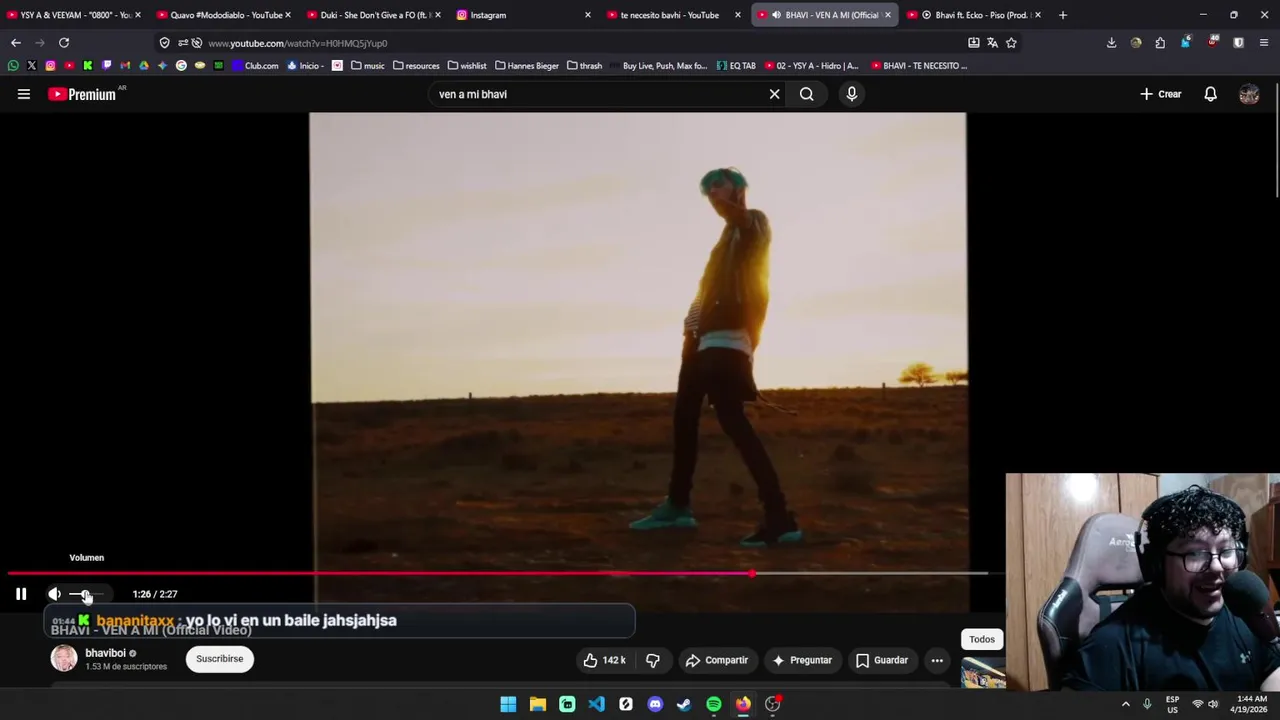Viewport: 1280px width, 720px height.
Task: Open the Club.com bookmark
Action: coord(255,66)
